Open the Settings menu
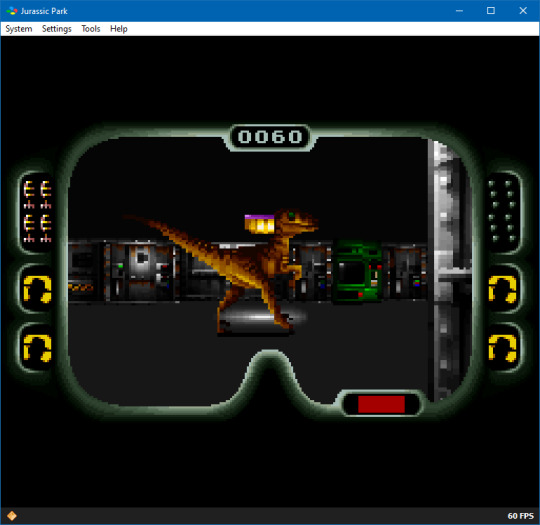This screenshot has height=525, width=540. coord(56,29)
